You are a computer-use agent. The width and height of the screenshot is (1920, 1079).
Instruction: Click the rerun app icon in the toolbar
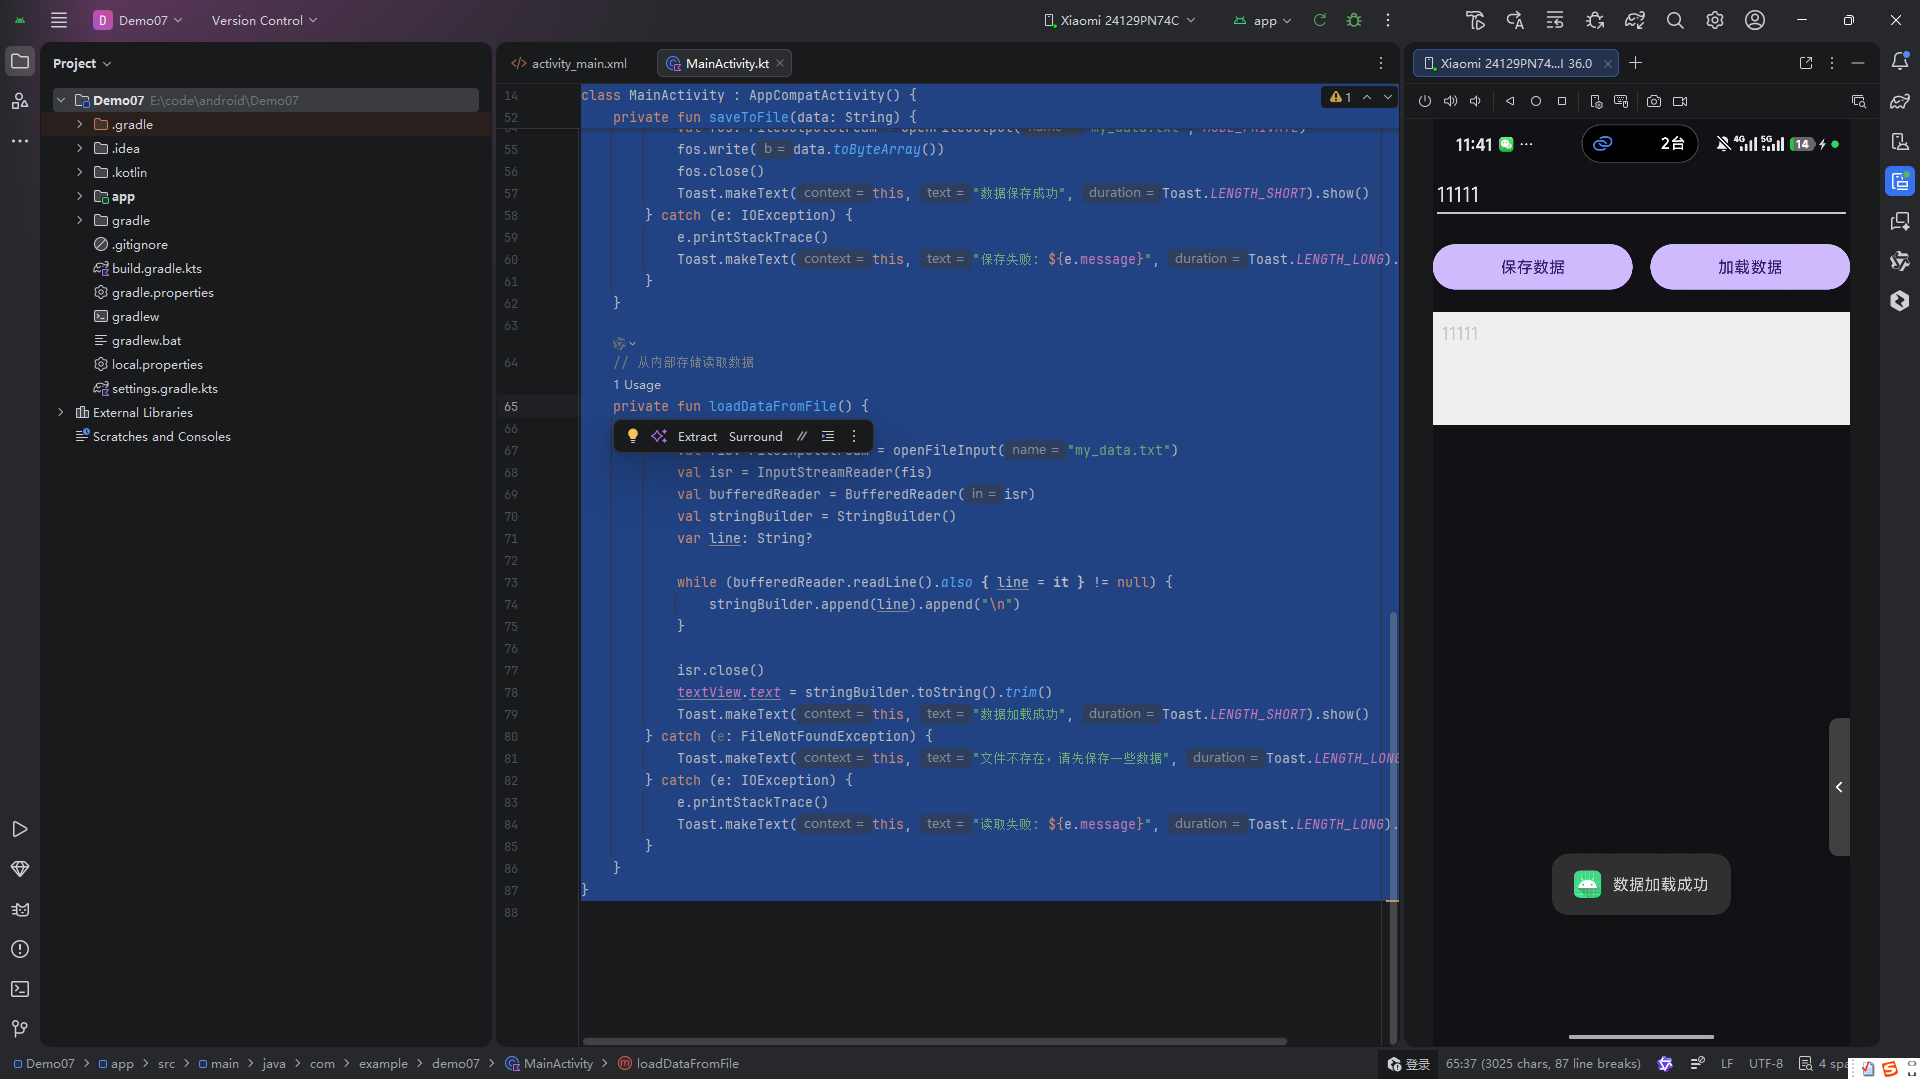[x=1320, y=20]
